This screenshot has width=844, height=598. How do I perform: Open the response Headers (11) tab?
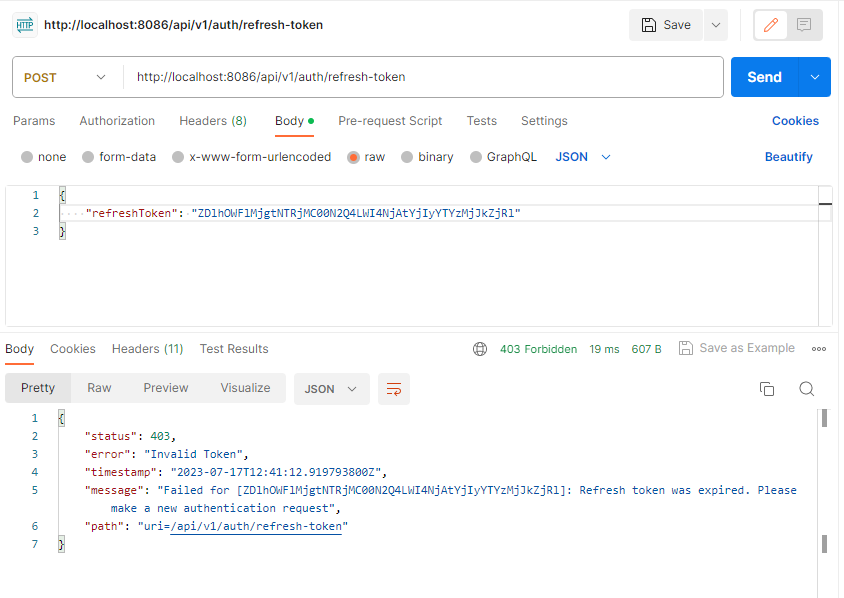tap(147, 349)
